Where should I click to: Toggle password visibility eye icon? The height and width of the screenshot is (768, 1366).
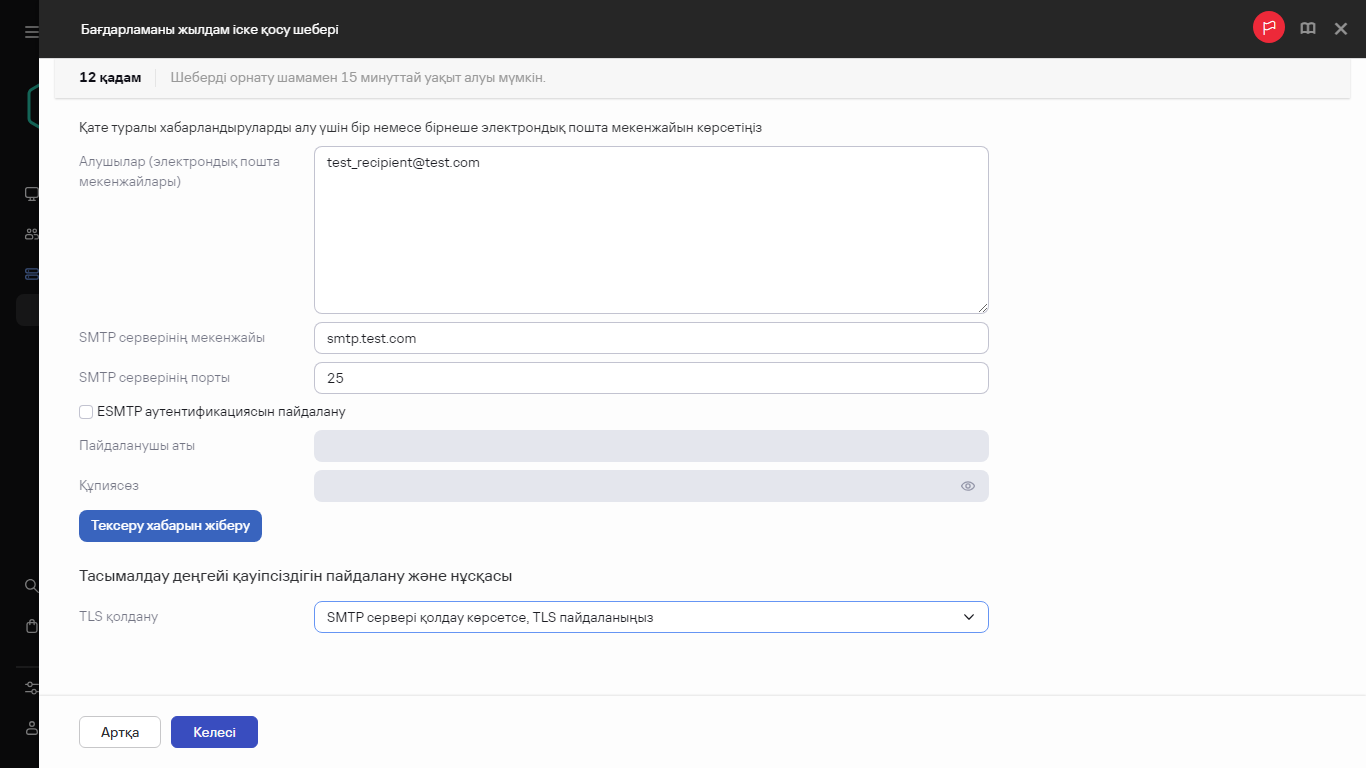pos(967,486)
